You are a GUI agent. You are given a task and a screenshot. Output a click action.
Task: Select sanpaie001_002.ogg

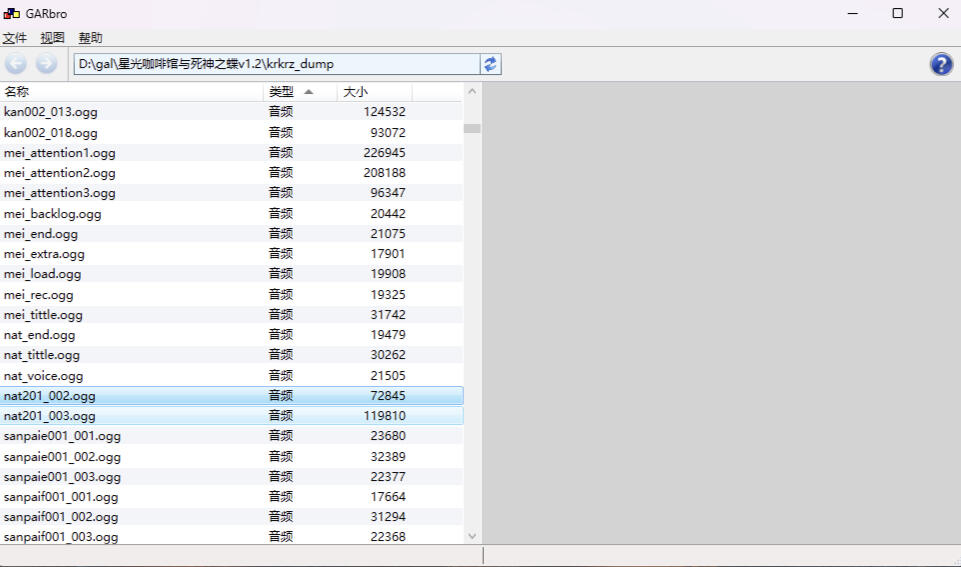pyautogui.click(x=231, y=456)
